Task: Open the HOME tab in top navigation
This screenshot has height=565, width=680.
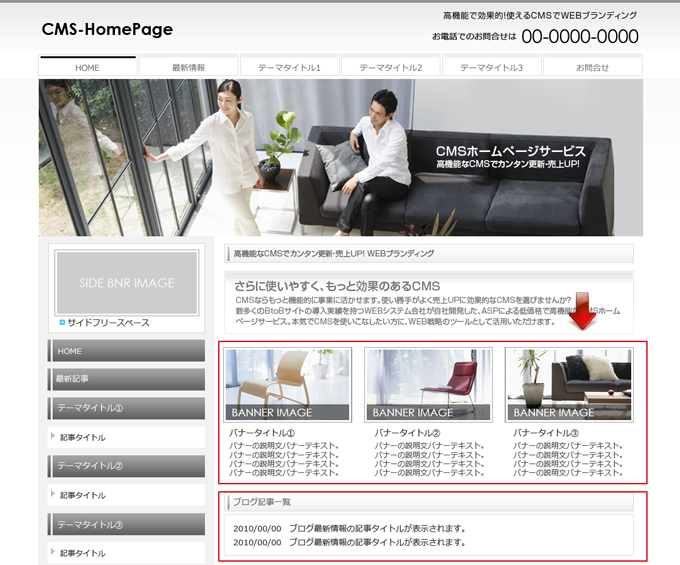Action: 88,67
